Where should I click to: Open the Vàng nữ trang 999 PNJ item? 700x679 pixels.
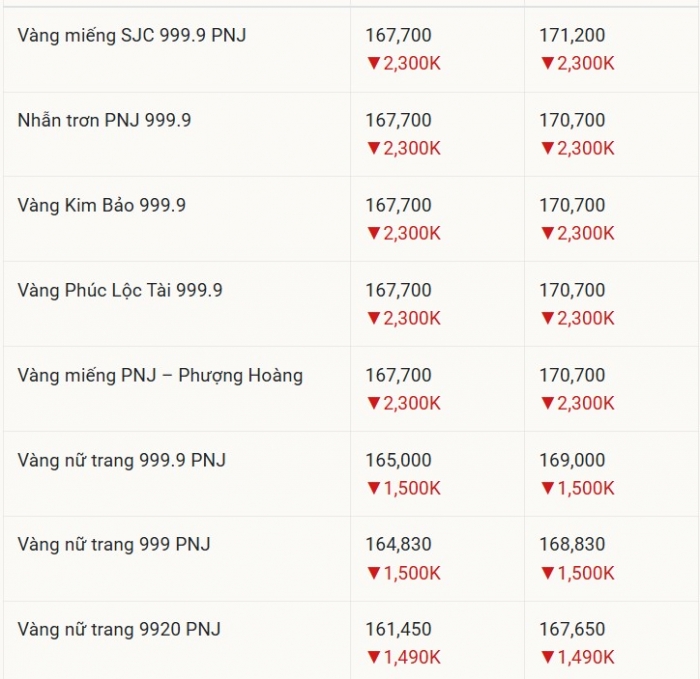point(114,546)
